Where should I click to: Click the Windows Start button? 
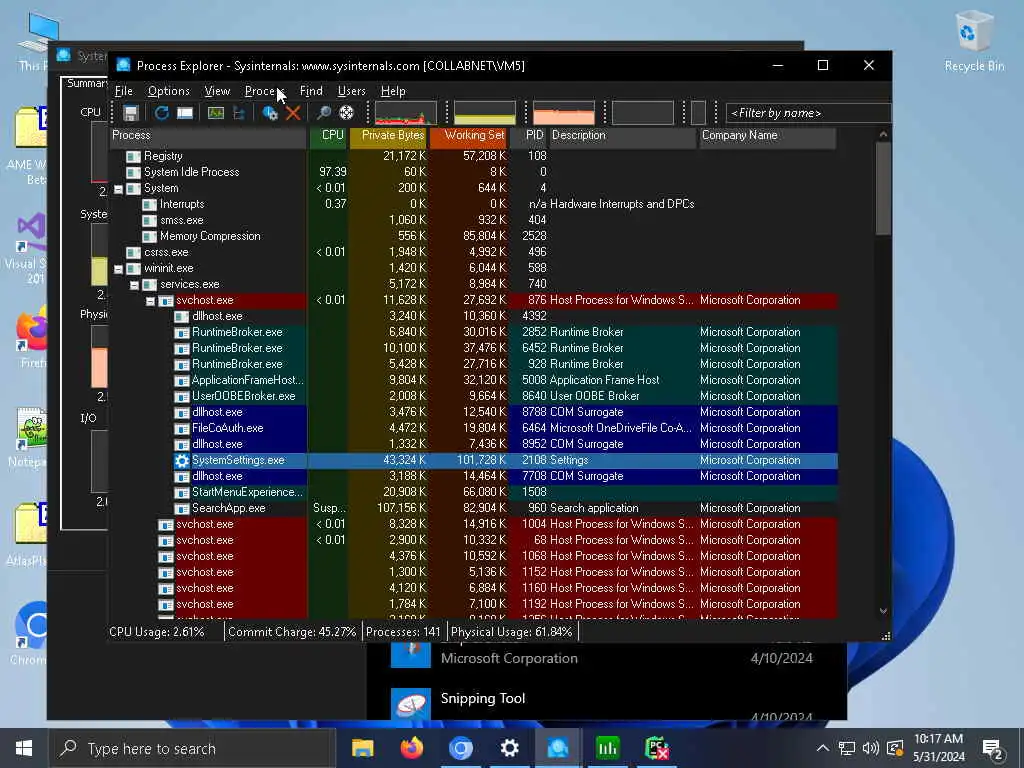pos(24,748)
